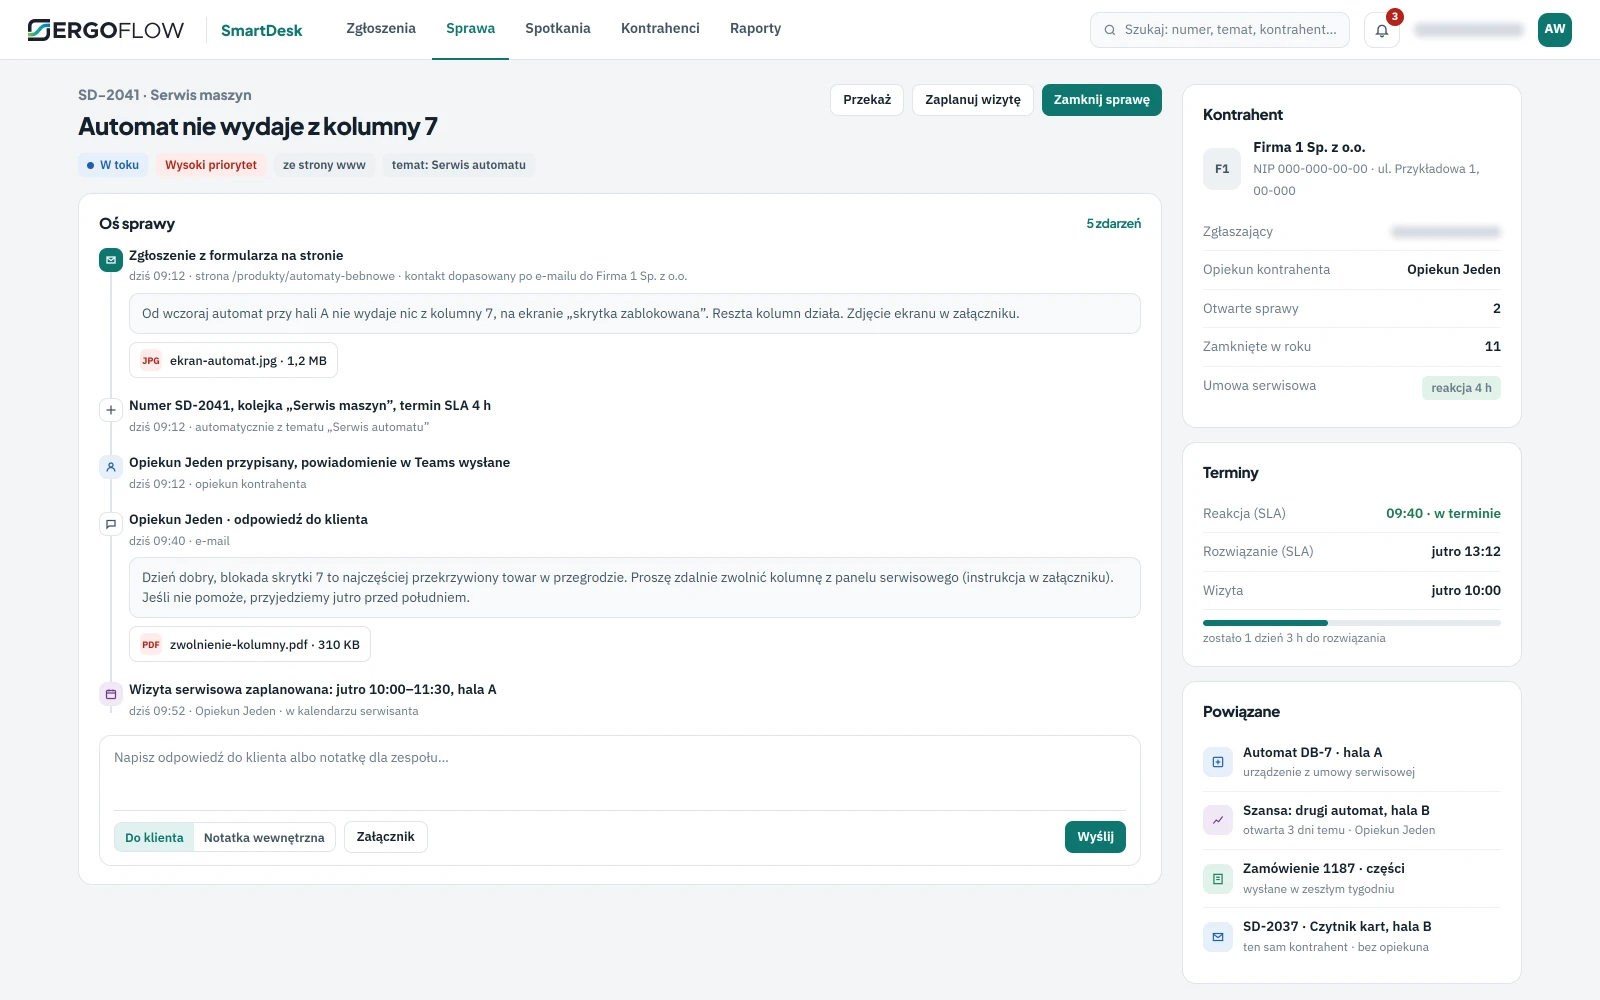
Task: Click the plus icon beside Numer SD-2041 event
Action: click(111, 410)
